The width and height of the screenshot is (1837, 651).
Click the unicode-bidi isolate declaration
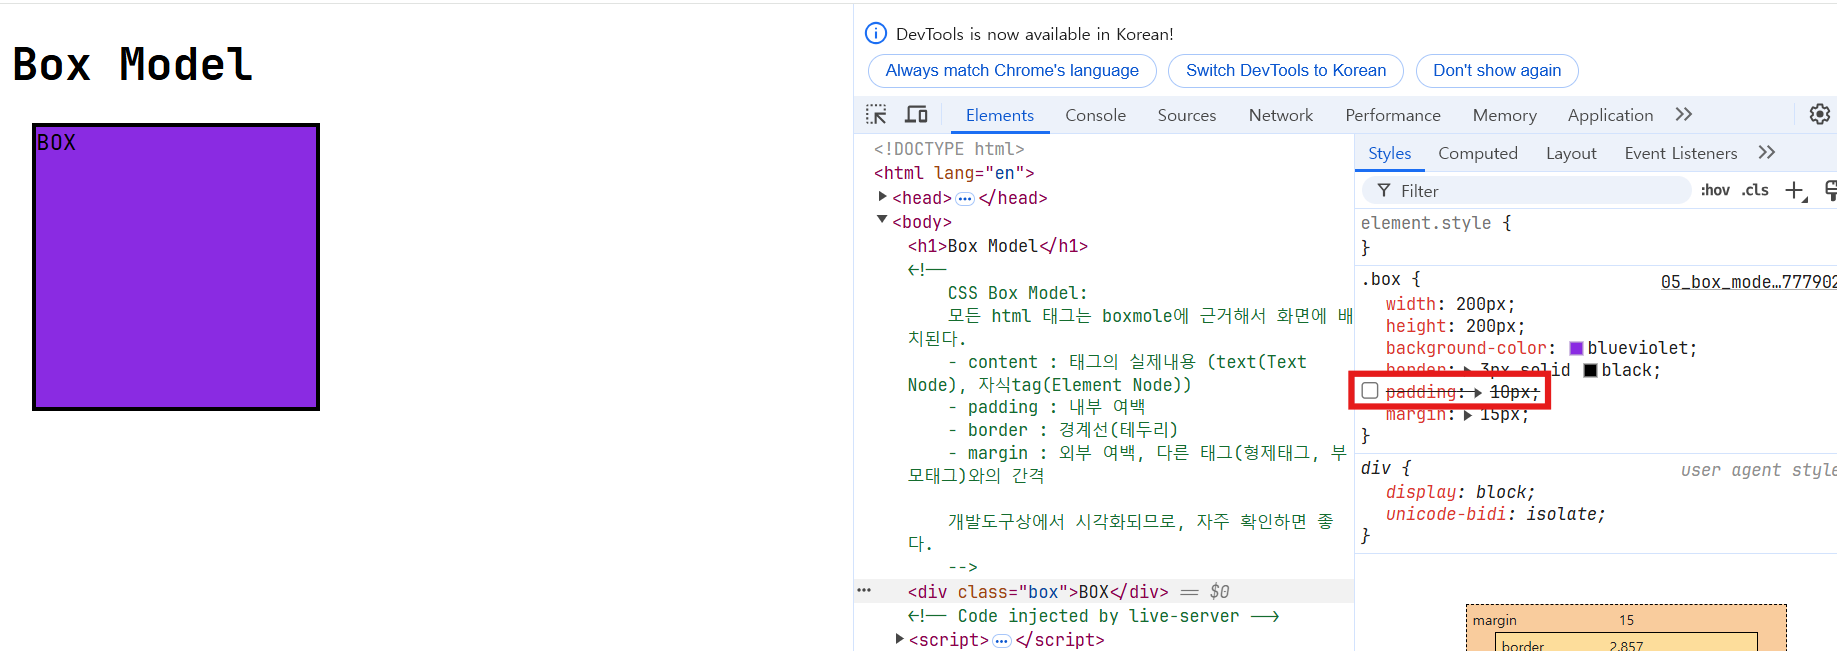1495,514
